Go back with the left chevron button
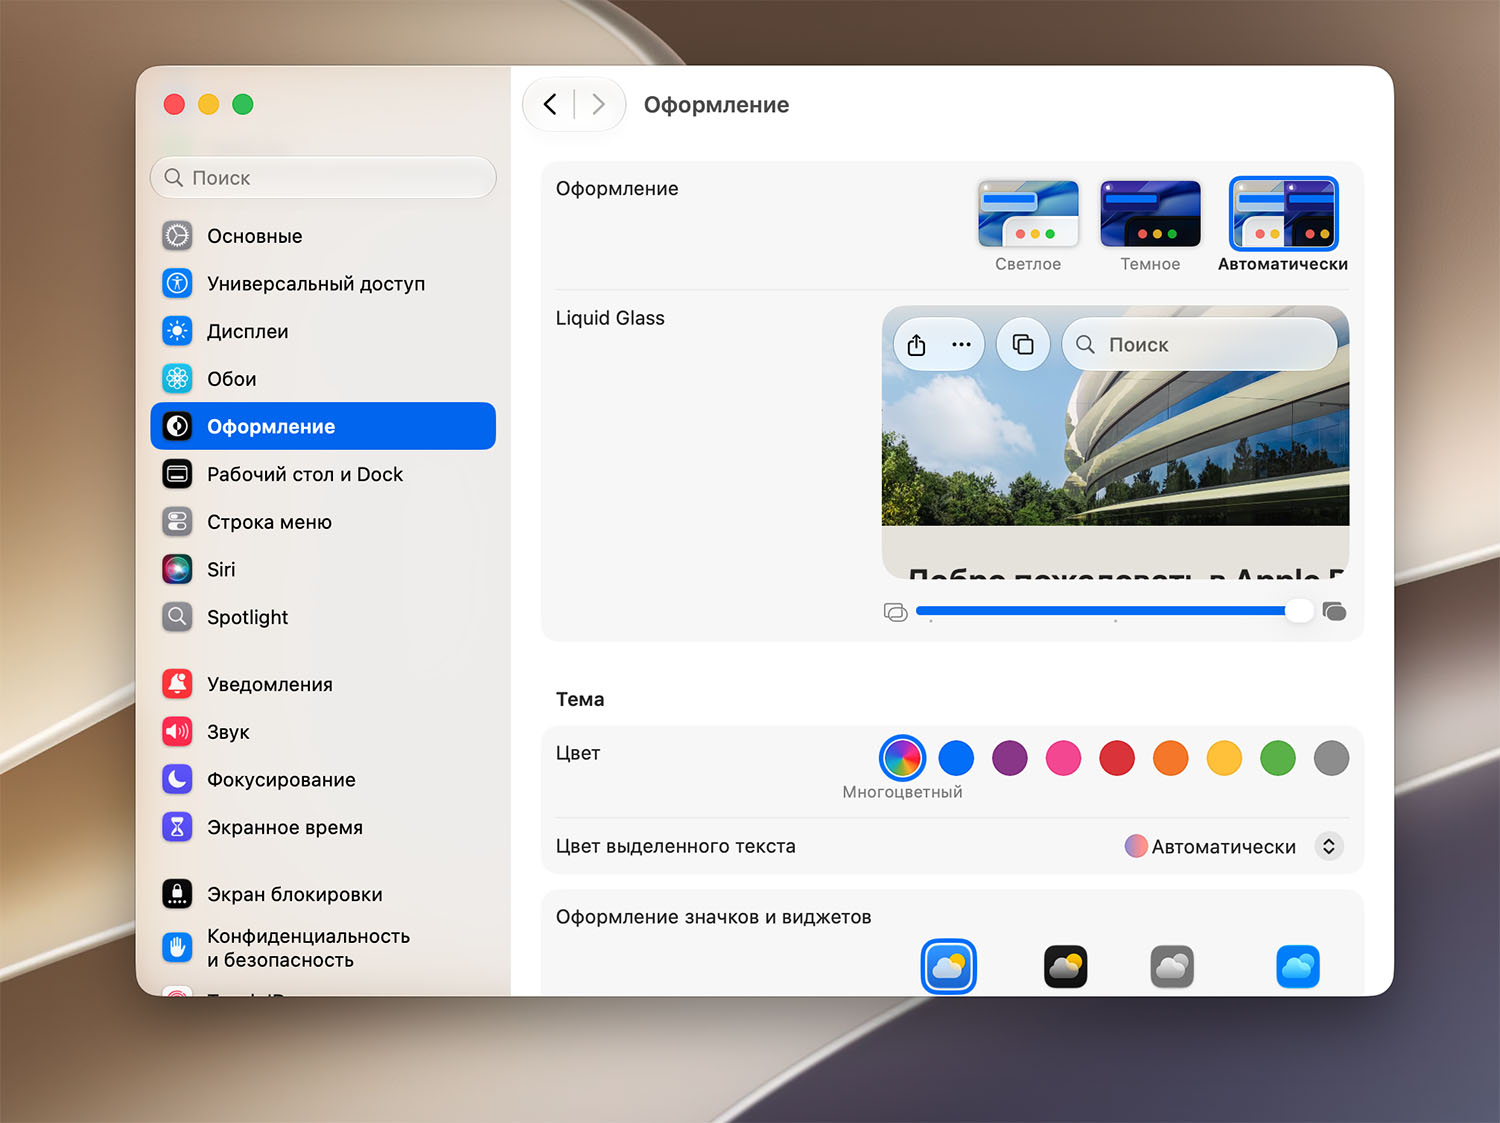This screenshot has width=1500, height=1123. (x=550, y=104)
